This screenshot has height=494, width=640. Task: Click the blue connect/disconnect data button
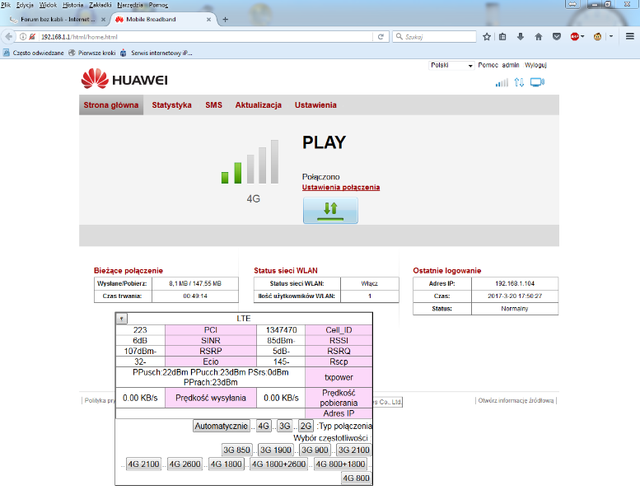point(330,210)
